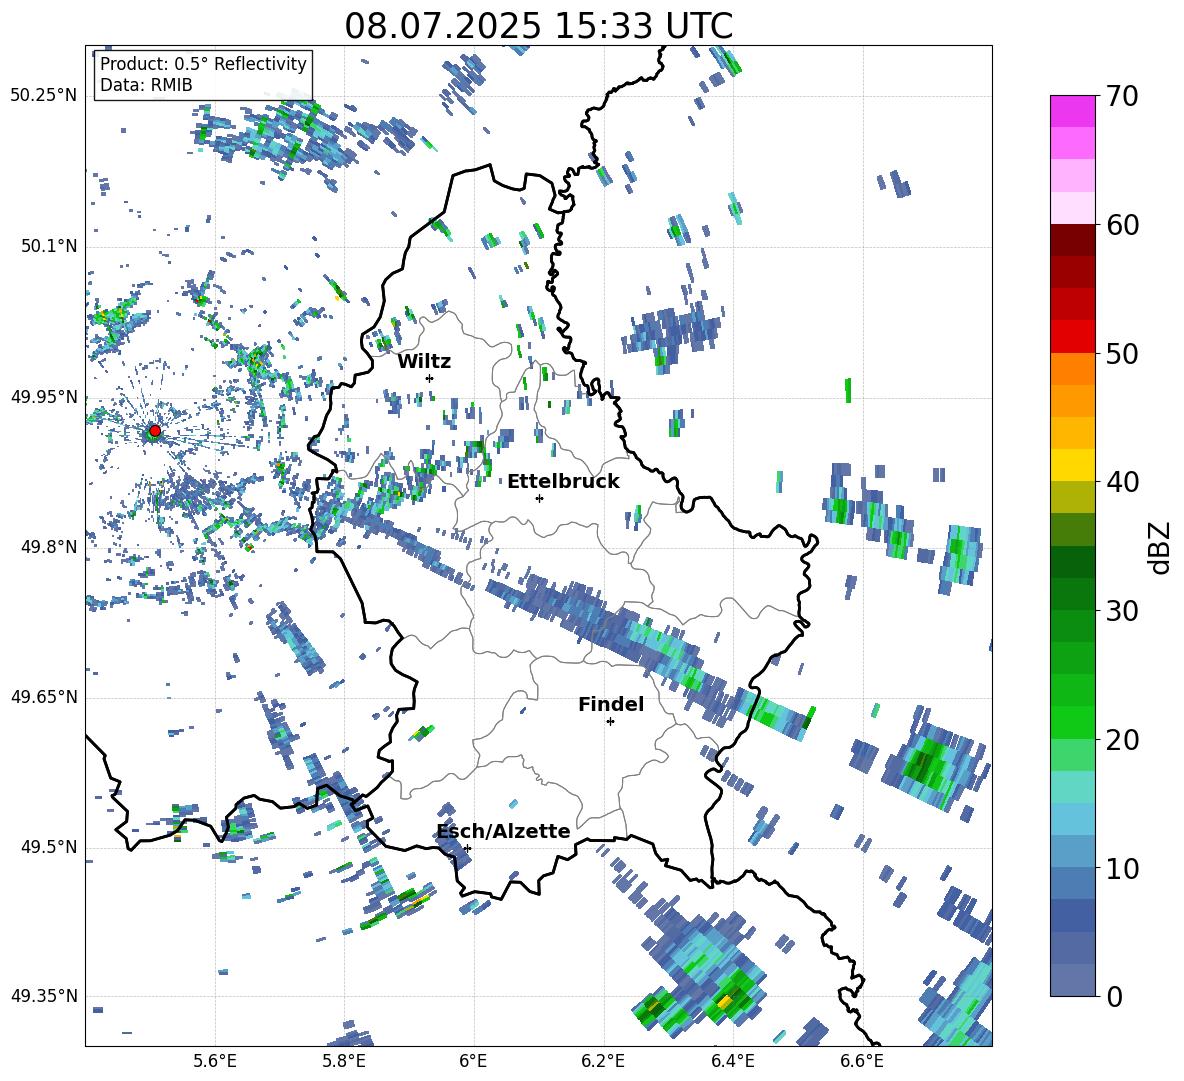Image resolution: width=1184 pixels, height=1081 pixels.
Task: Click the colorbar tick label 0
Action: (1114, 996)
